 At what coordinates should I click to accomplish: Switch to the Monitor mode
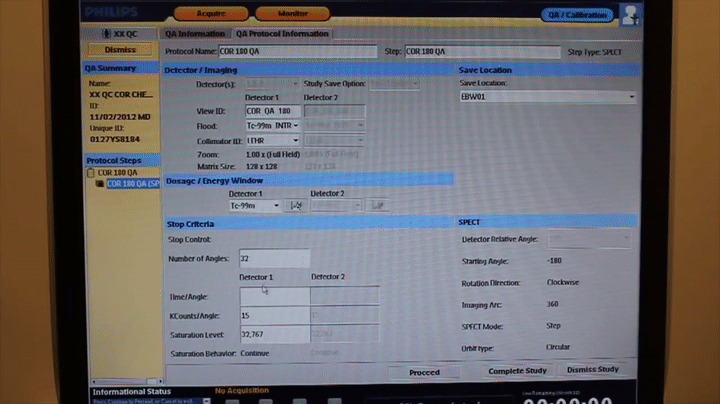point(291,14)
